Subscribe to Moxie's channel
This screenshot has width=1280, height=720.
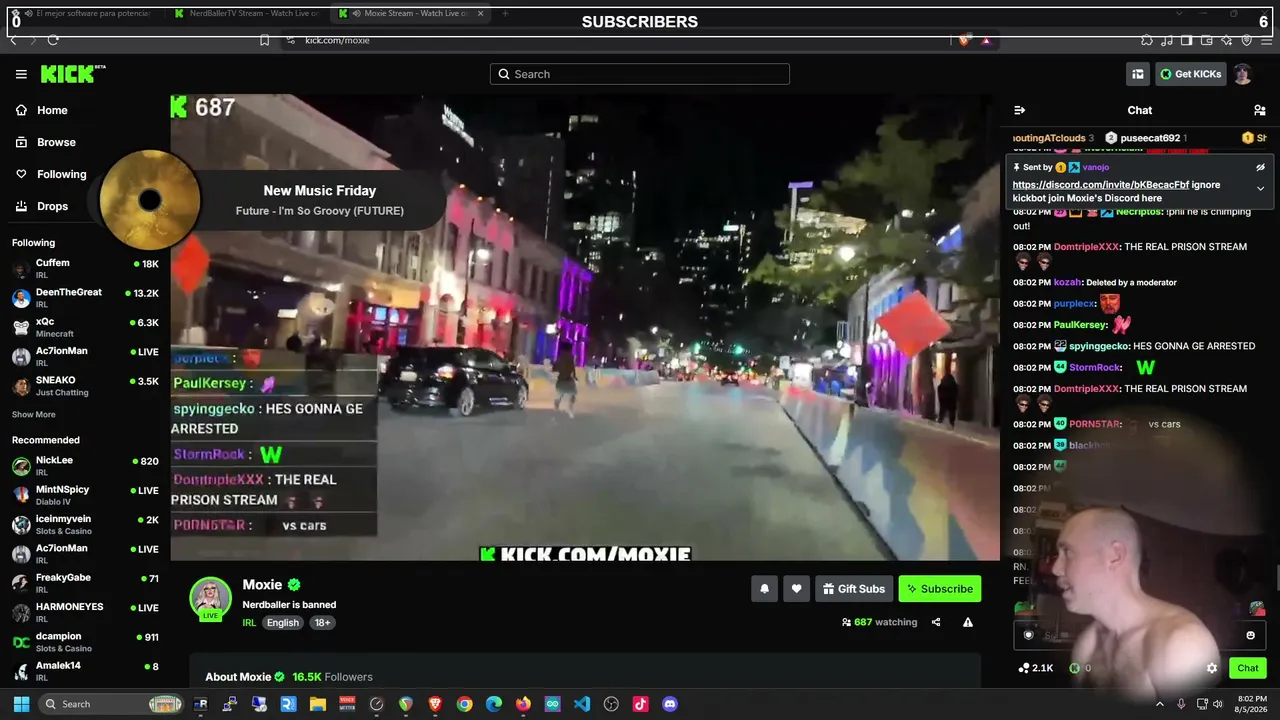[940, 589]
